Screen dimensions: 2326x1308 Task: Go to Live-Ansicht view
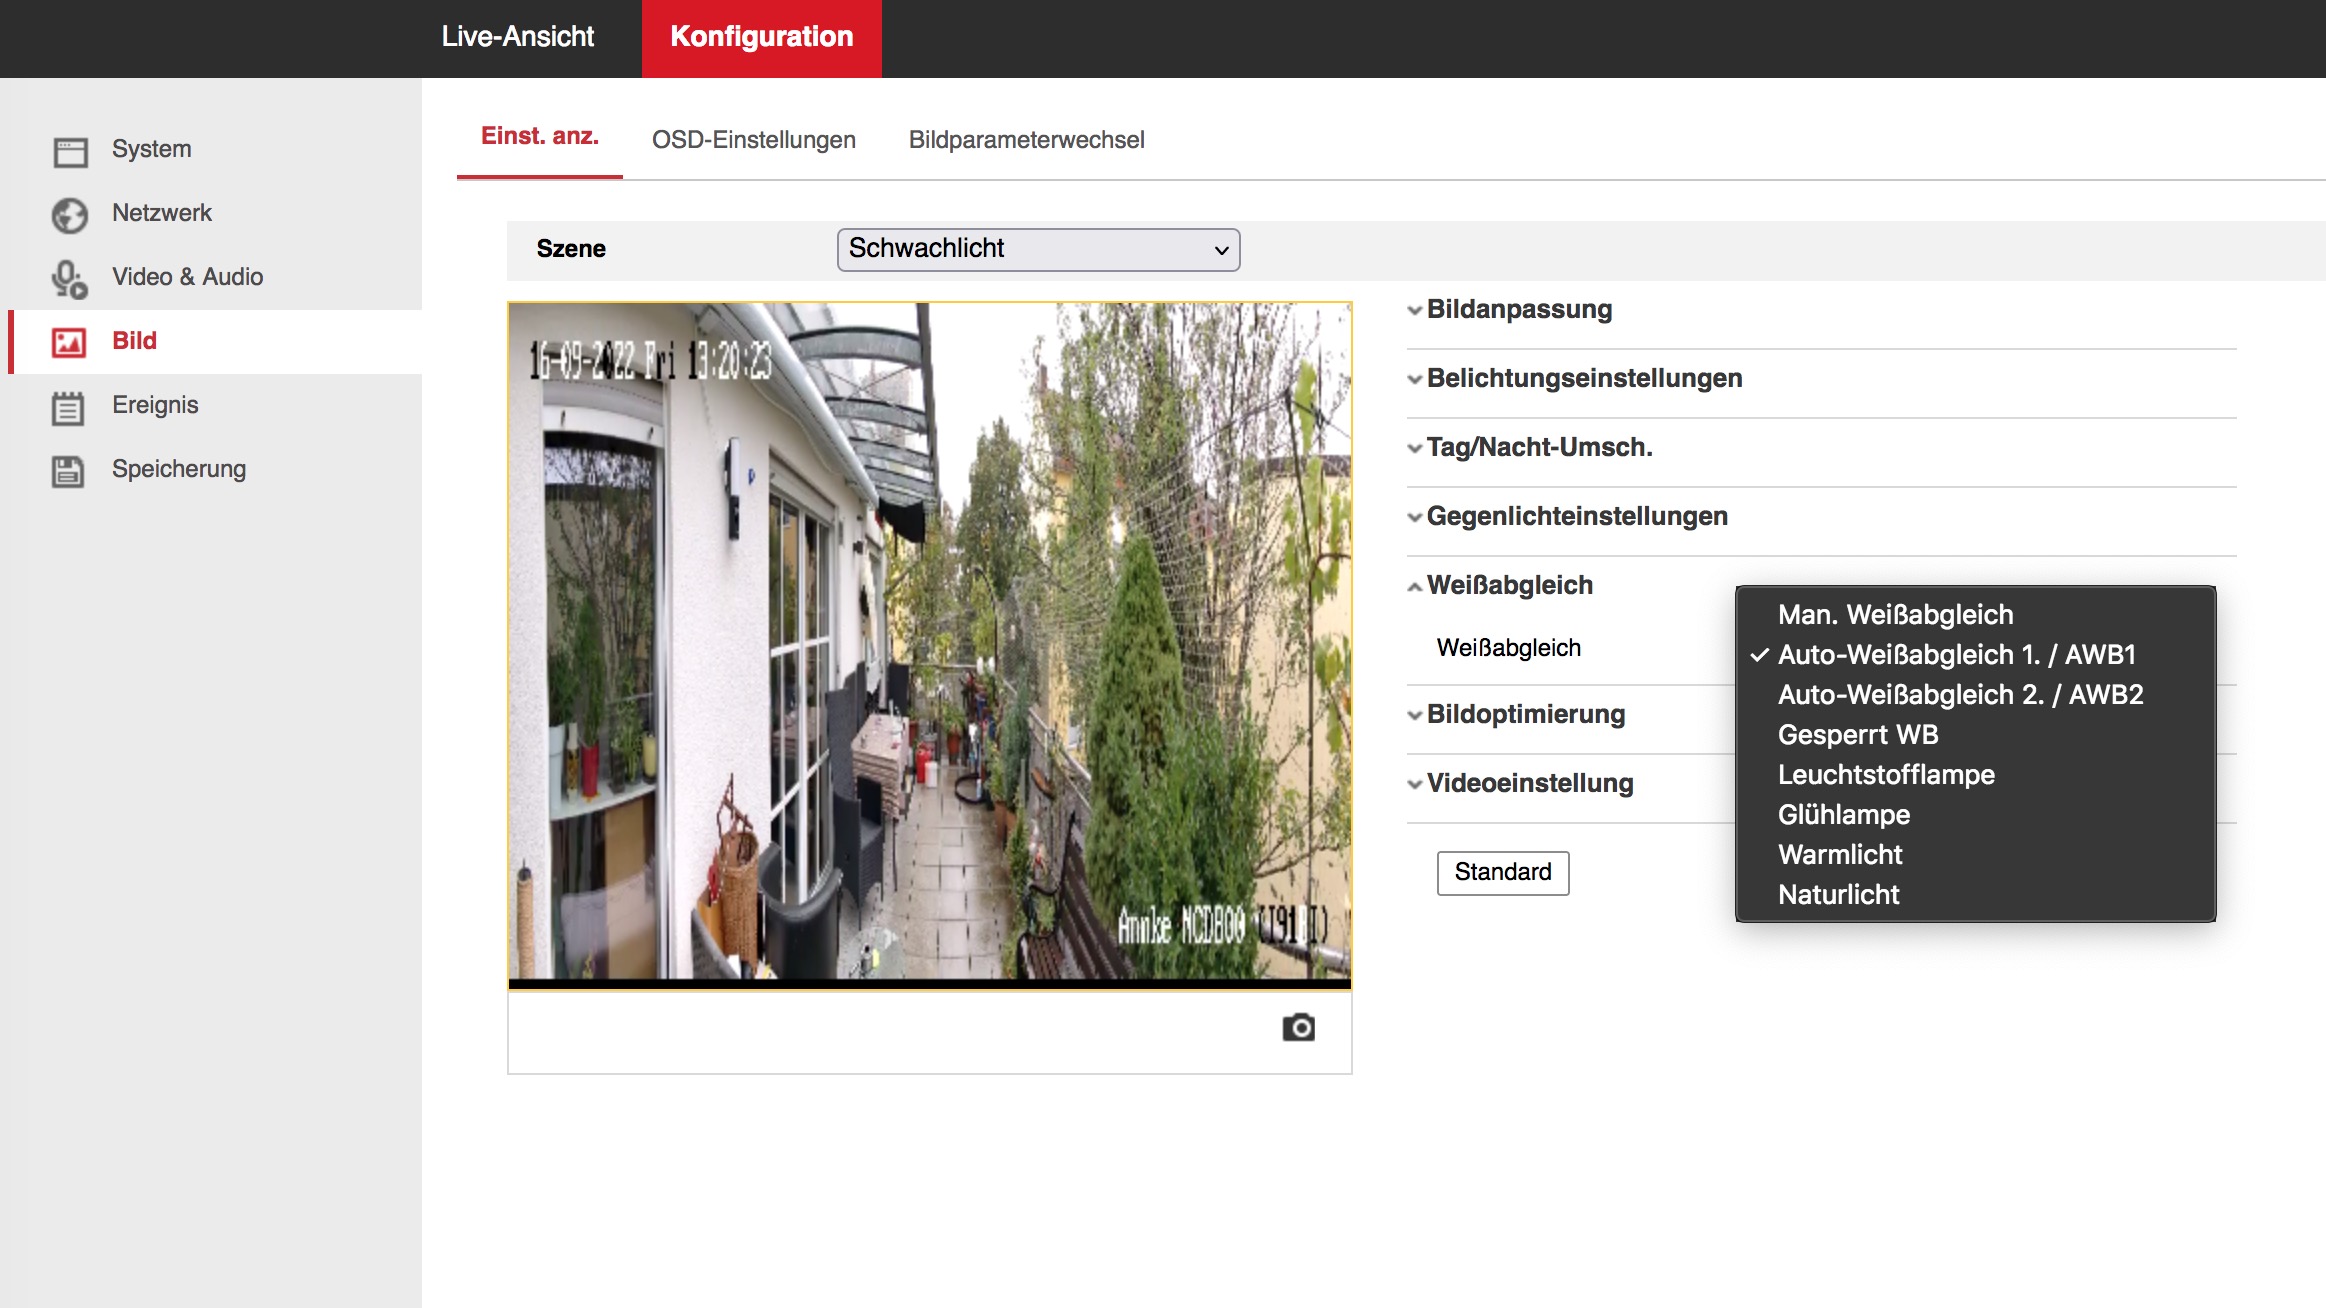click(x=517, y=37)
